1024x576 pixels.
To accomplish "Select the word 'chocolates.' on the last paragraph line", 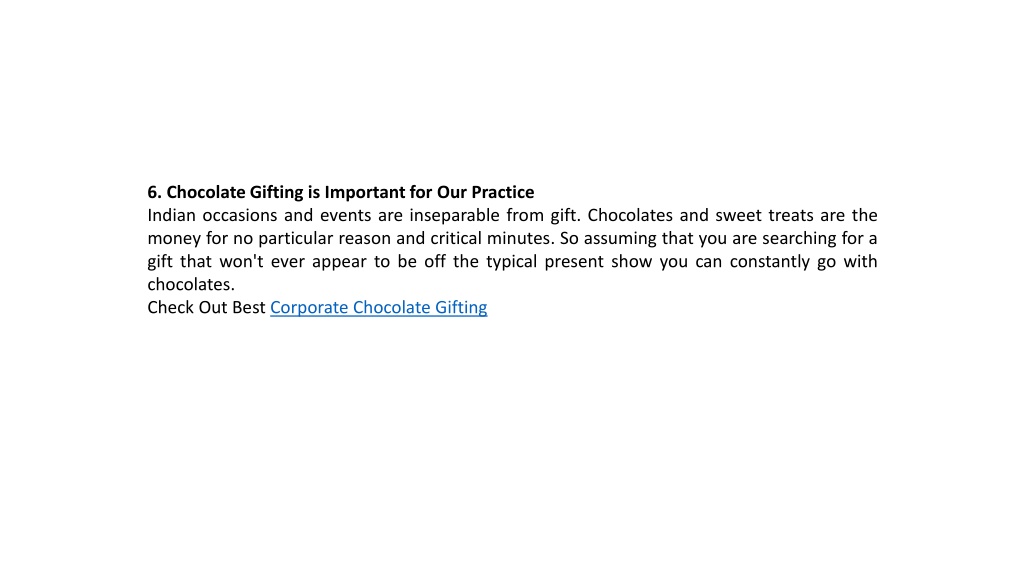I will click(x=191, y=284).
